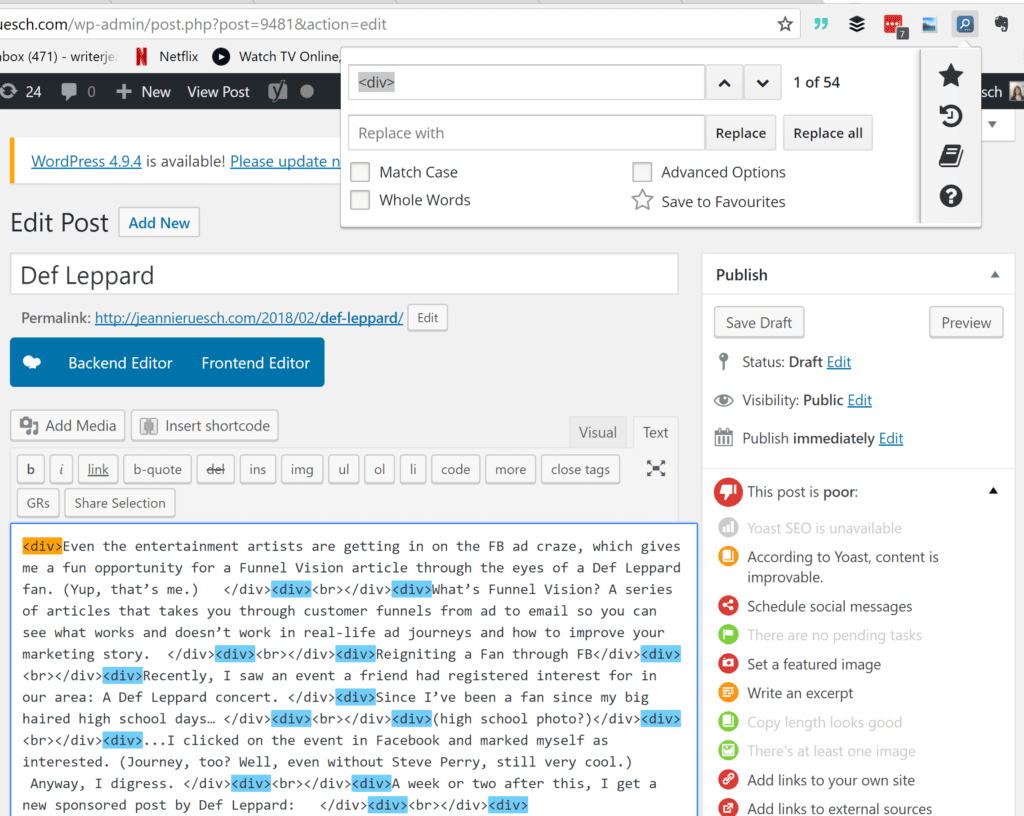The height and width of the screenshot is (816, 1024).
Task: Click the Replace with input field
Action: (526, 133)
